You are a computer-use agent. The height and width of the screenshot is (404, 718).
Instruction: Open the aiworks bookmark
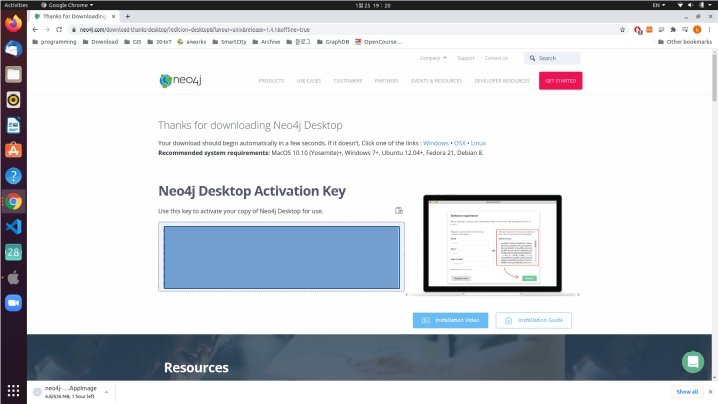pos(191,42)
